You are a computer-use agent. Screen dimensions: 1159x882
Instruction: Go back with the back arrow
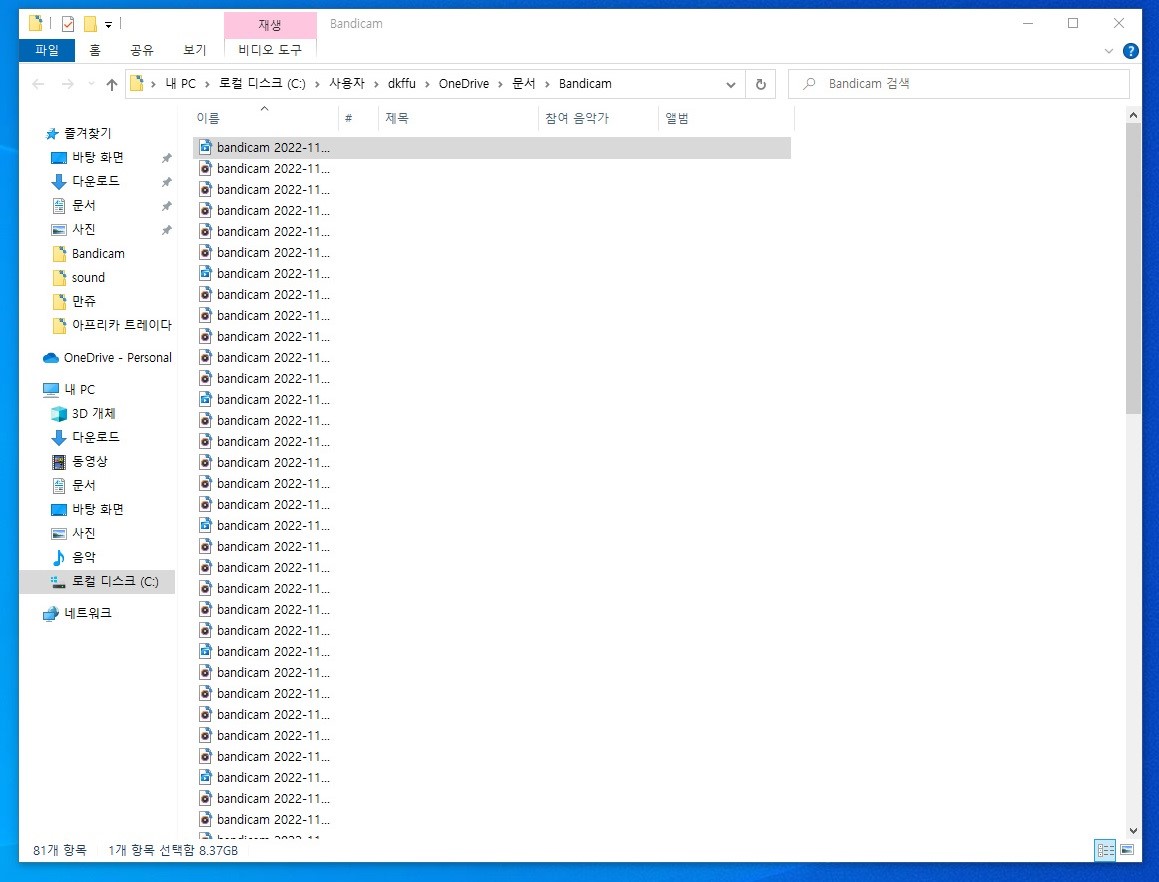(38, 84)
